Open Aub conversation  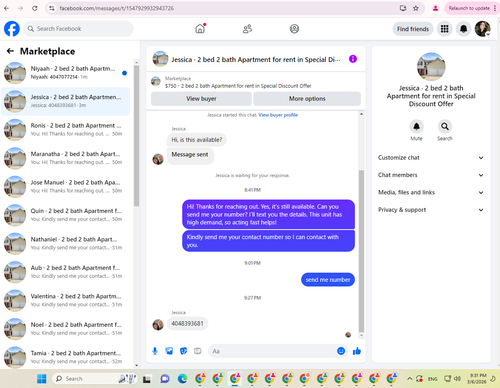(x=66, y=272)
